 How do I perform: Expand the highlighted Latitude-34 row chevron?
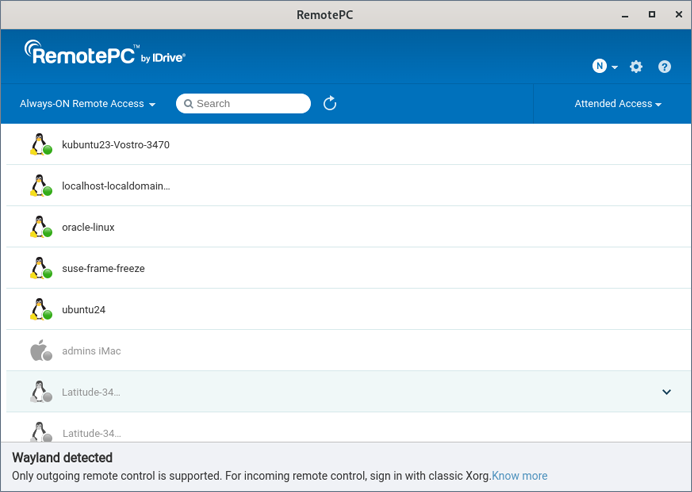point(667,392)
